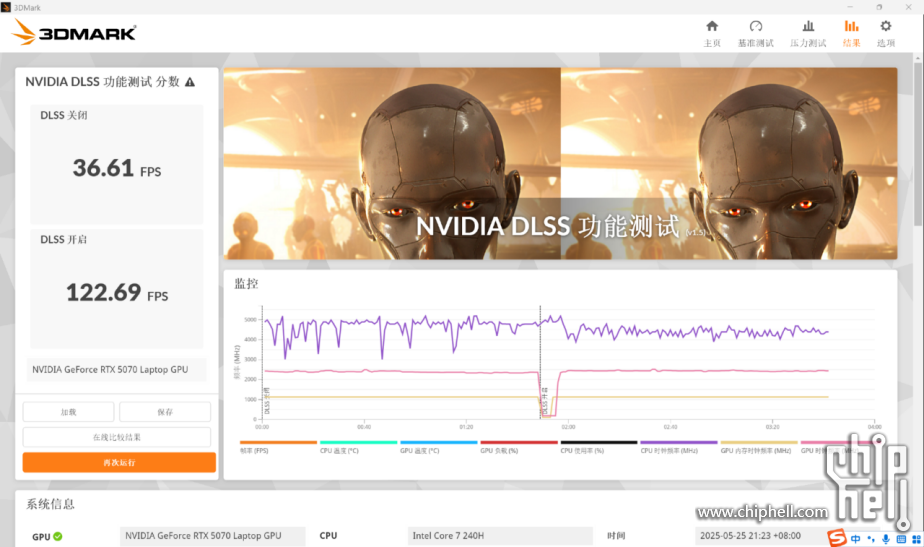Click the DLSS 关闭 marker at chart start

click(x=263, y=363)
